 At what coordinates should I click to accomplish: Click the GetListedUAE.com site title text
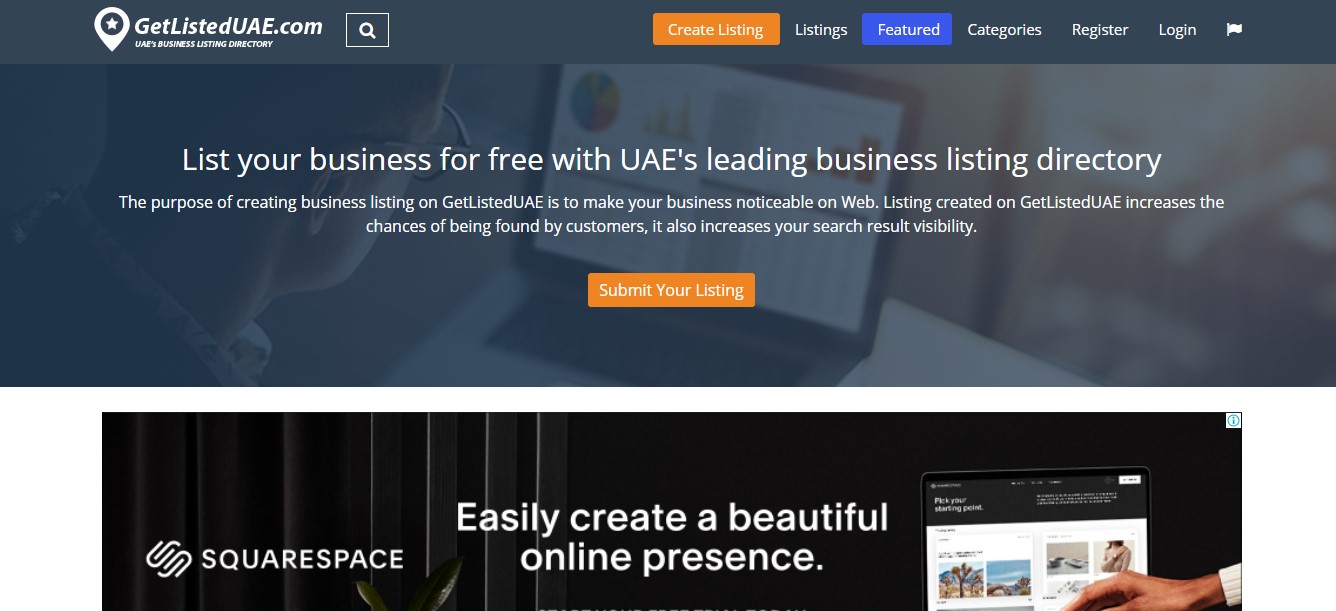229,26
